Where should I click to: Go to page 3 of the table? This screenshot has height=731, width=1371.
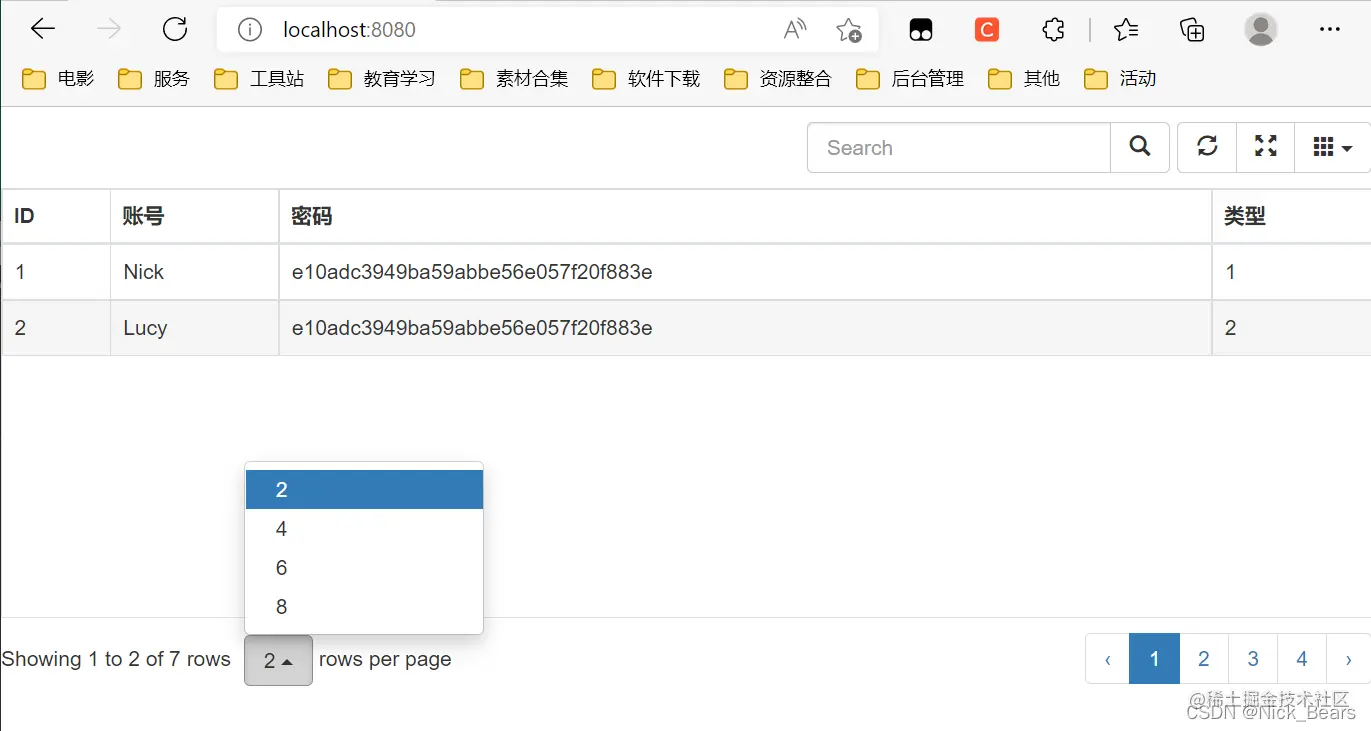point(1252,658)
